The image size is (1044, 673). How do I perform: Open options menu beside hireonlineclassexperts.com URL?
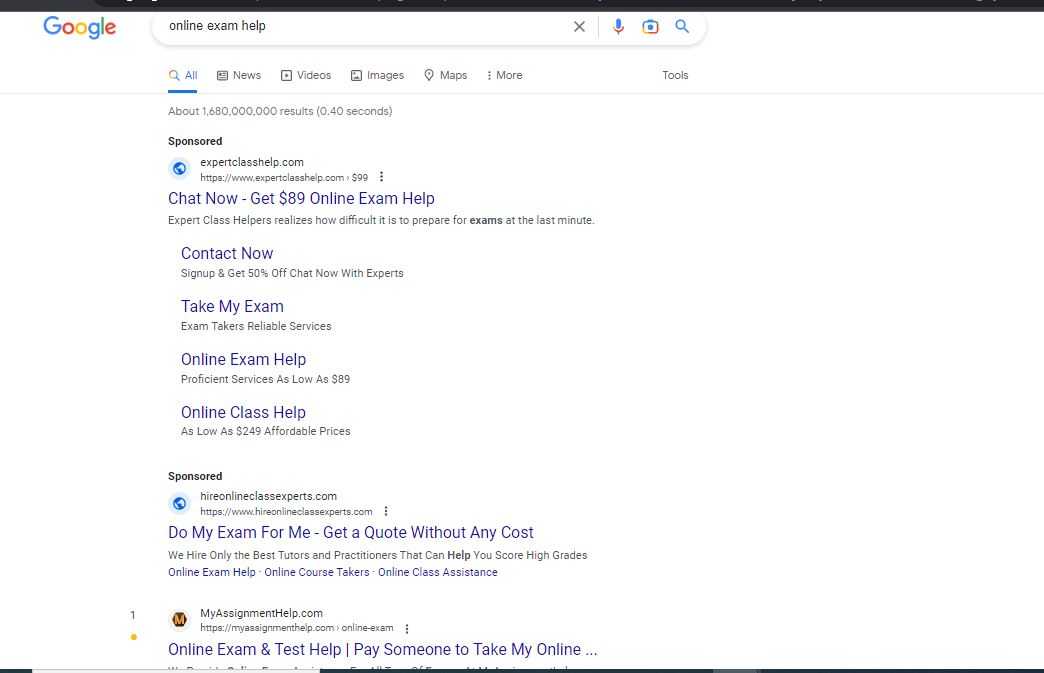pyautogui.click(x=386, y=511)
